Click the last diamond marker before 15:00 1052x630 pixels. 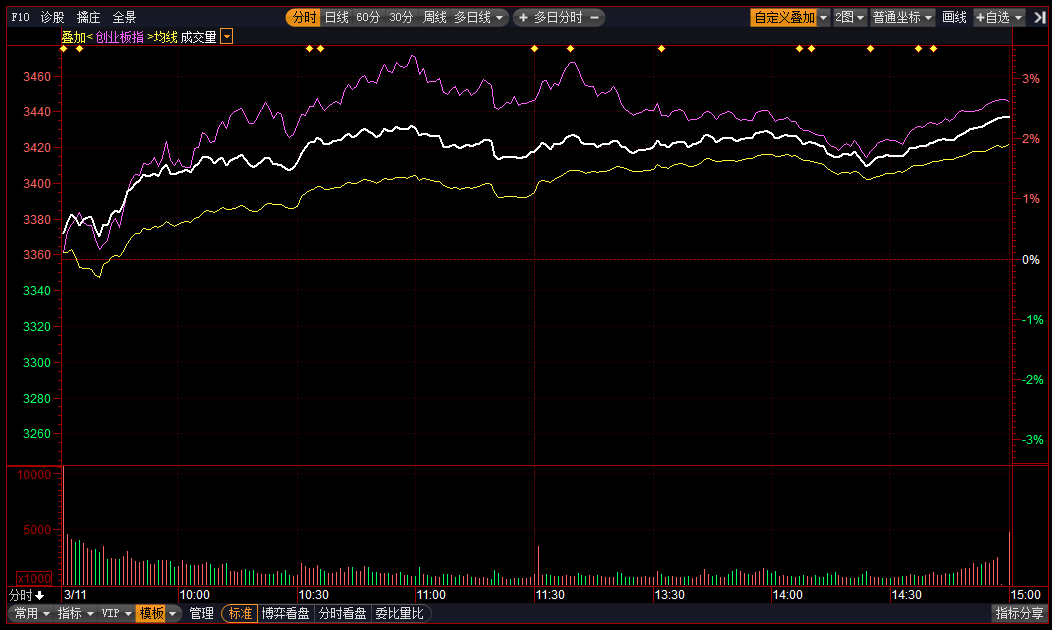[933, 49]
